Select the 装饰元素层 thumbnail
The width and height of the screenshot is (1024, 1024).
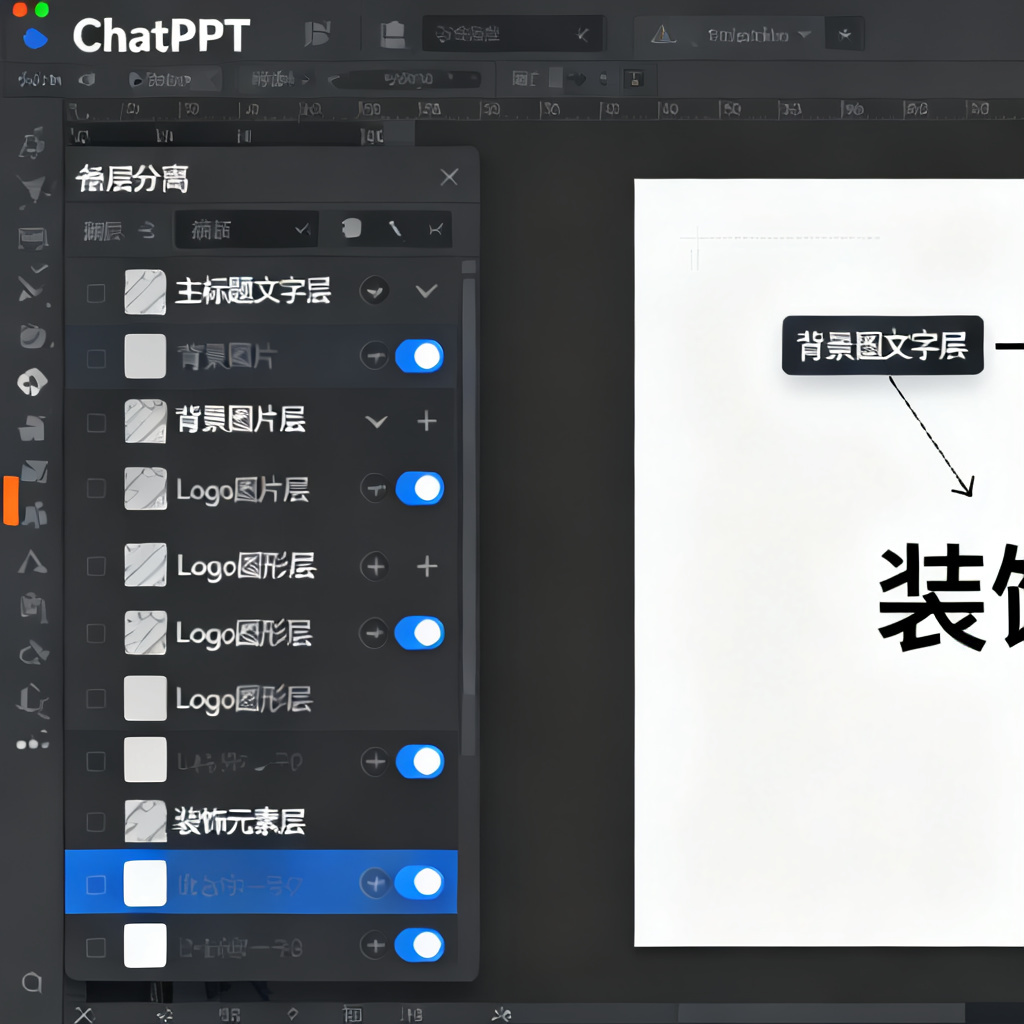click(x=145, y=821)
